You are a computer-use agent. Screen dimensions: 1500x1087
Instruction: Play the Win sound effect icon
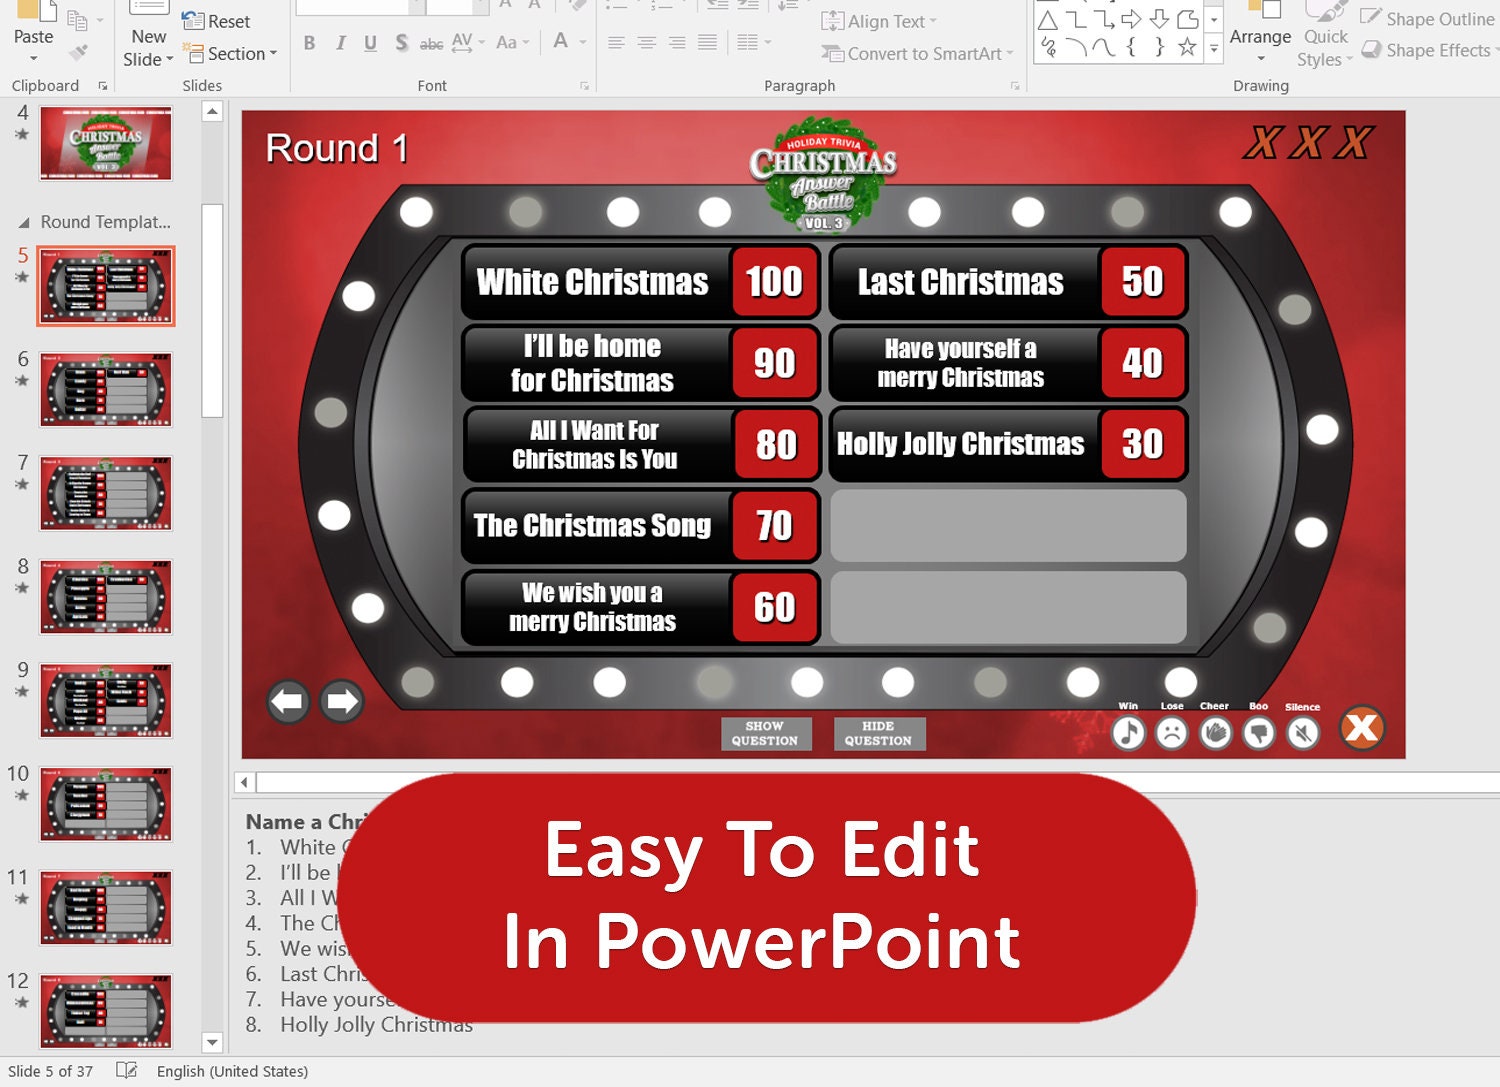1130,732
